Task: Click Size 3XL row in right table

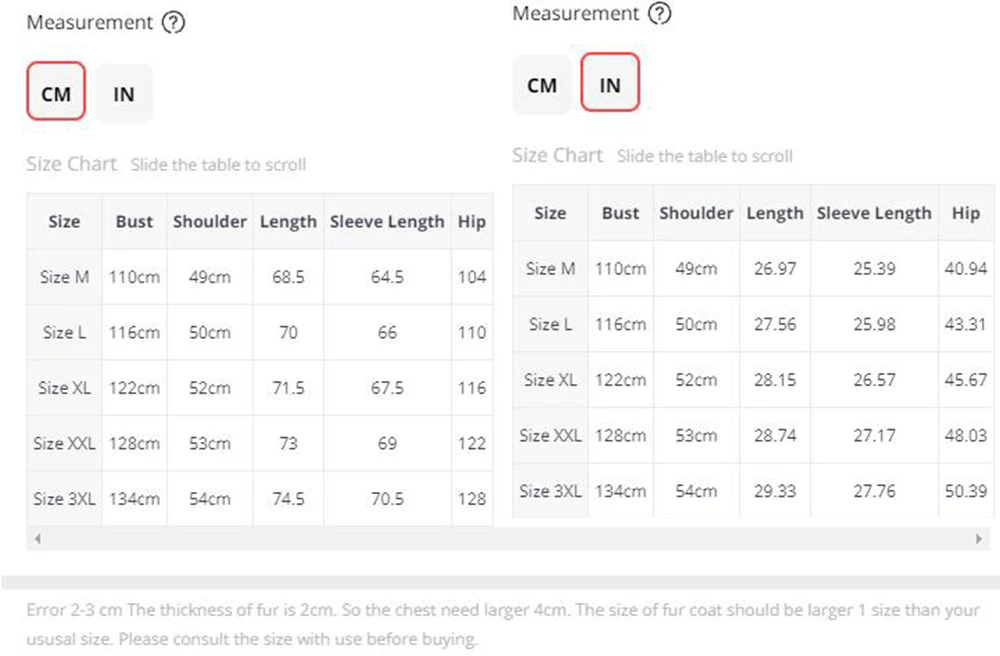Action: pyautogui.click(x=550, y=491)
